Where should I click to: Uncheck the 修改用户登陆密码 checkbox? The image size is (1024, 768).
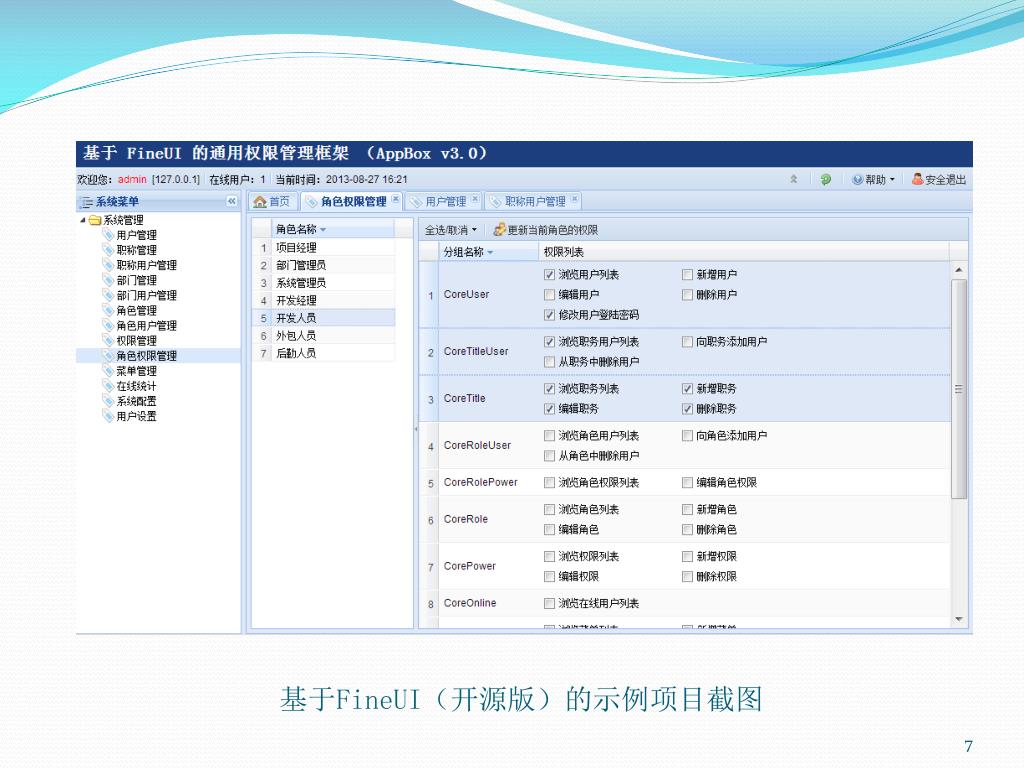(549, 315)
